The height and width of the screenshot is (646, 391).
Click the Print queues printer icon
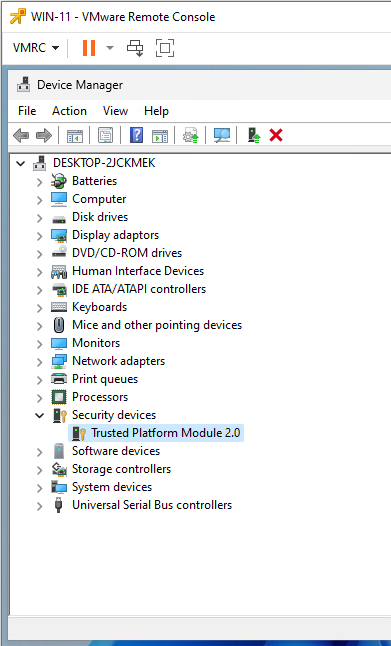click(x=59, y=379)
